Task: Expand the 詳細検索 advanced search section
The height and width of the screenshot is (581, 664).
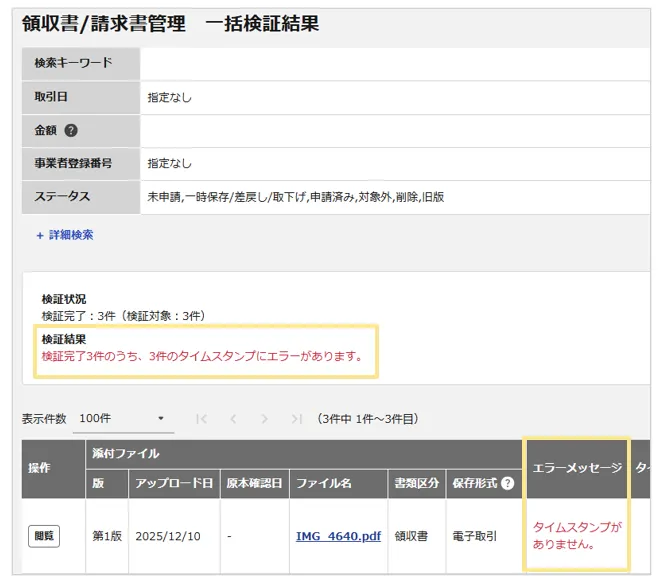Action: click(x=65, y=235)
